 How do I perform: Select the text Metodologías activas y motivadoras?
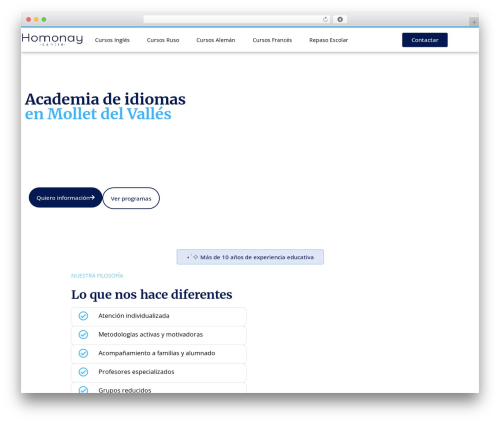coord(151,334)
